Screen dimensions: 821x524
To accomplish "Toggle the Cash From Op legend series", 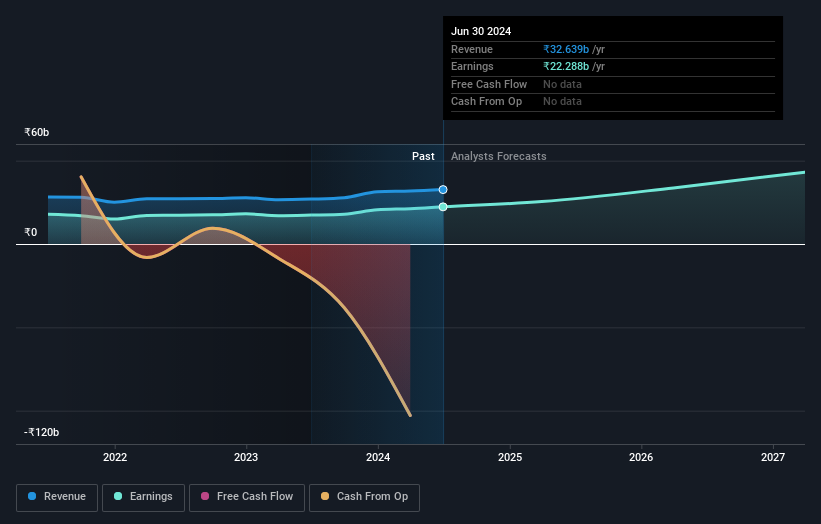I will [x=364, y=497].
